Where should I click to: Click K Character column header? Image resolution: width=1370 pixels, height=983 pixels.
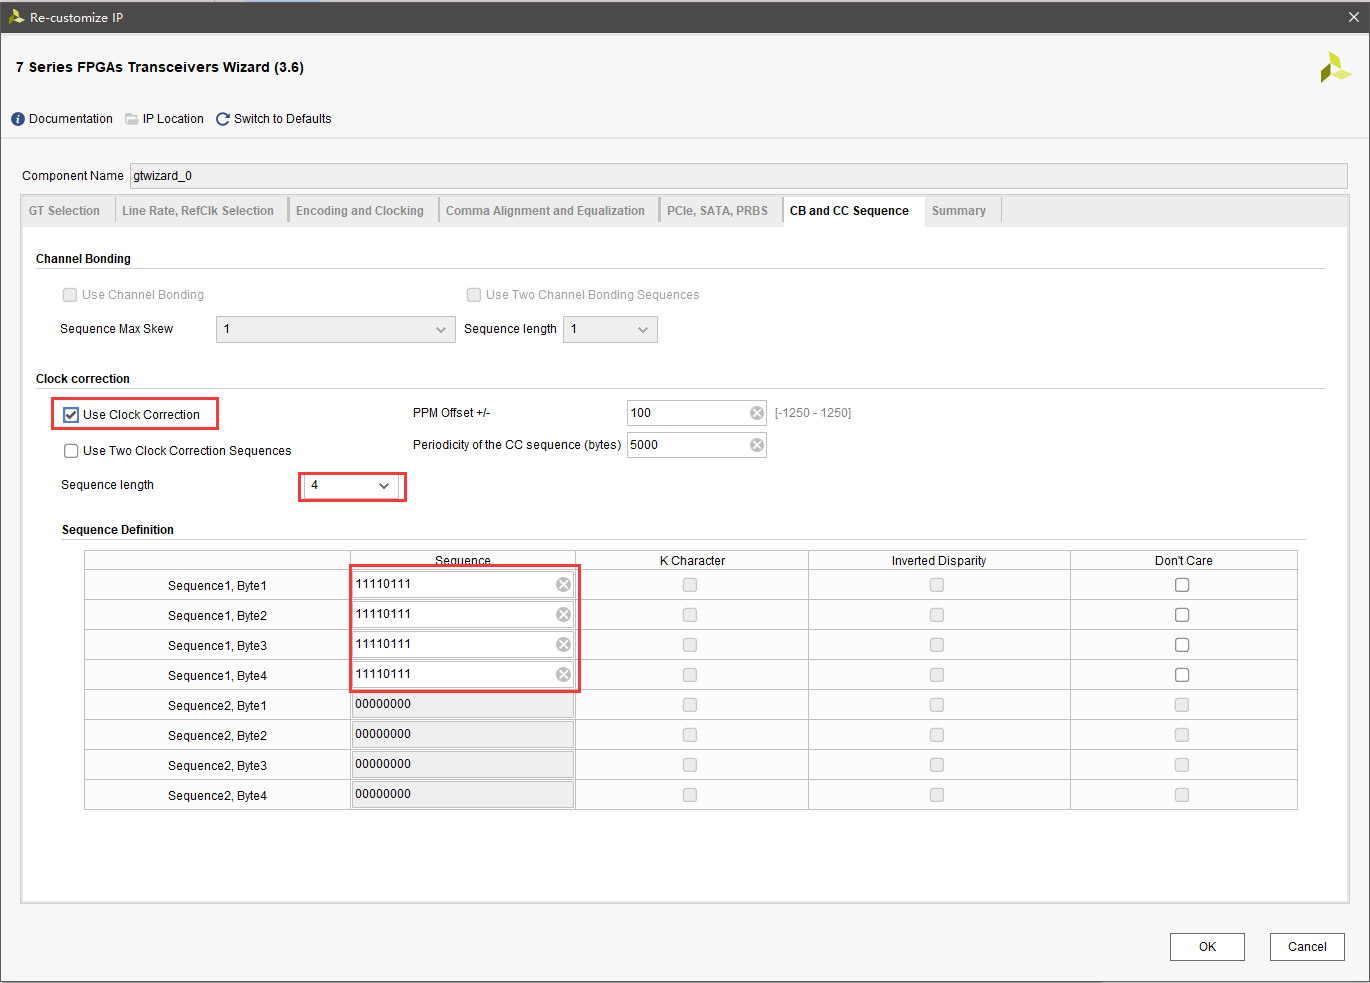point(692,561)
